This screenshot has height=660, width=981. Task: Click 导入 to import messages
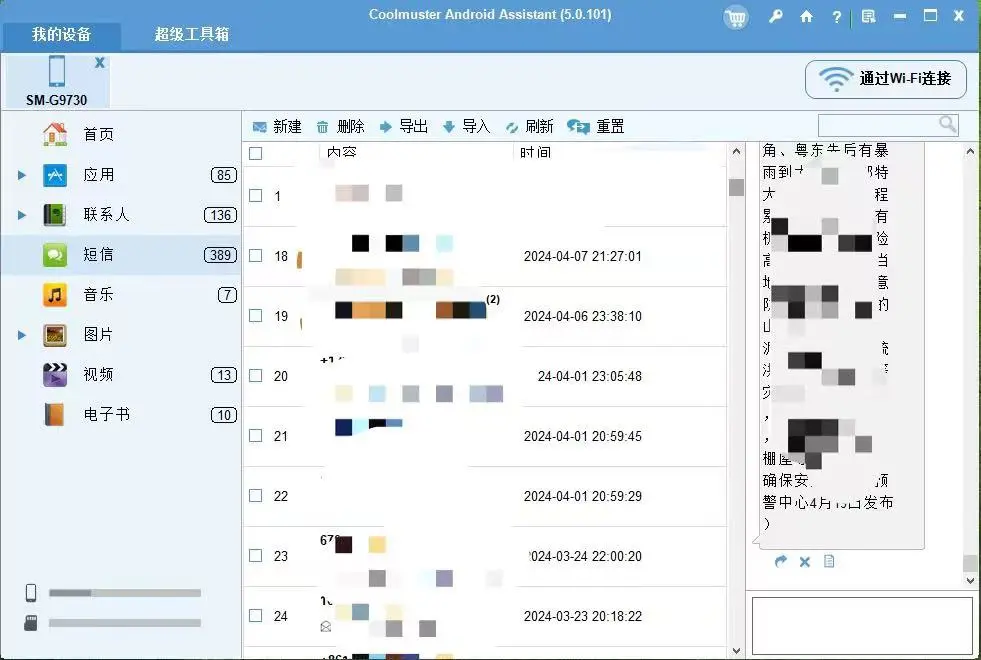(466, 127)
